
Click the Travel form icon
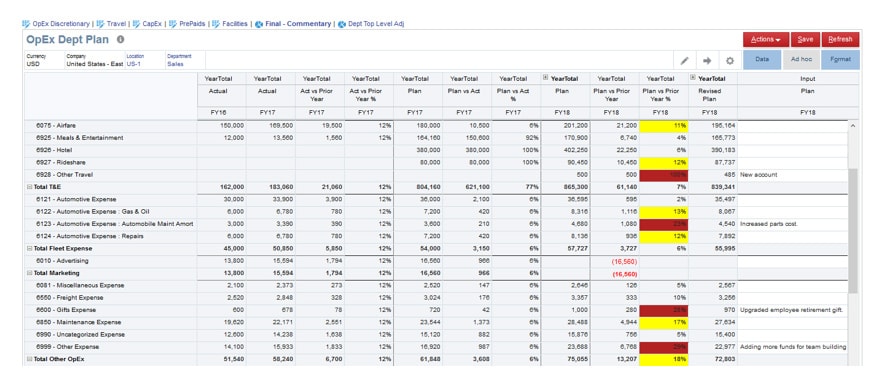click(100, 24)
